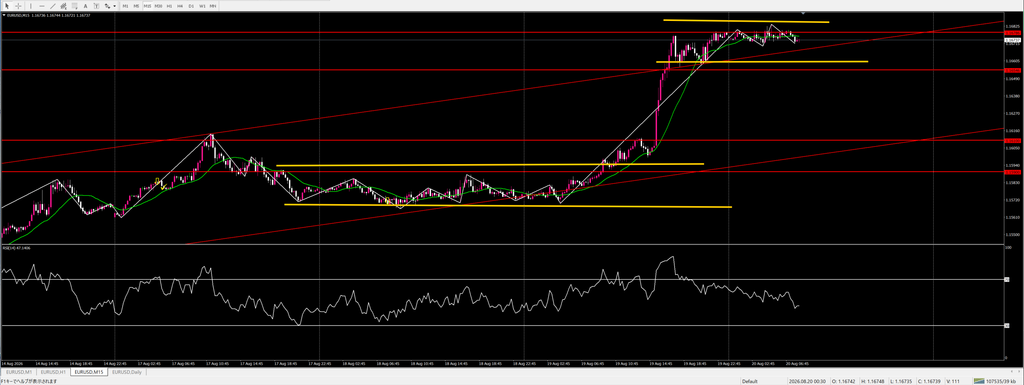
Task: Activate the crosshair tool
Action: pos(18,6)
